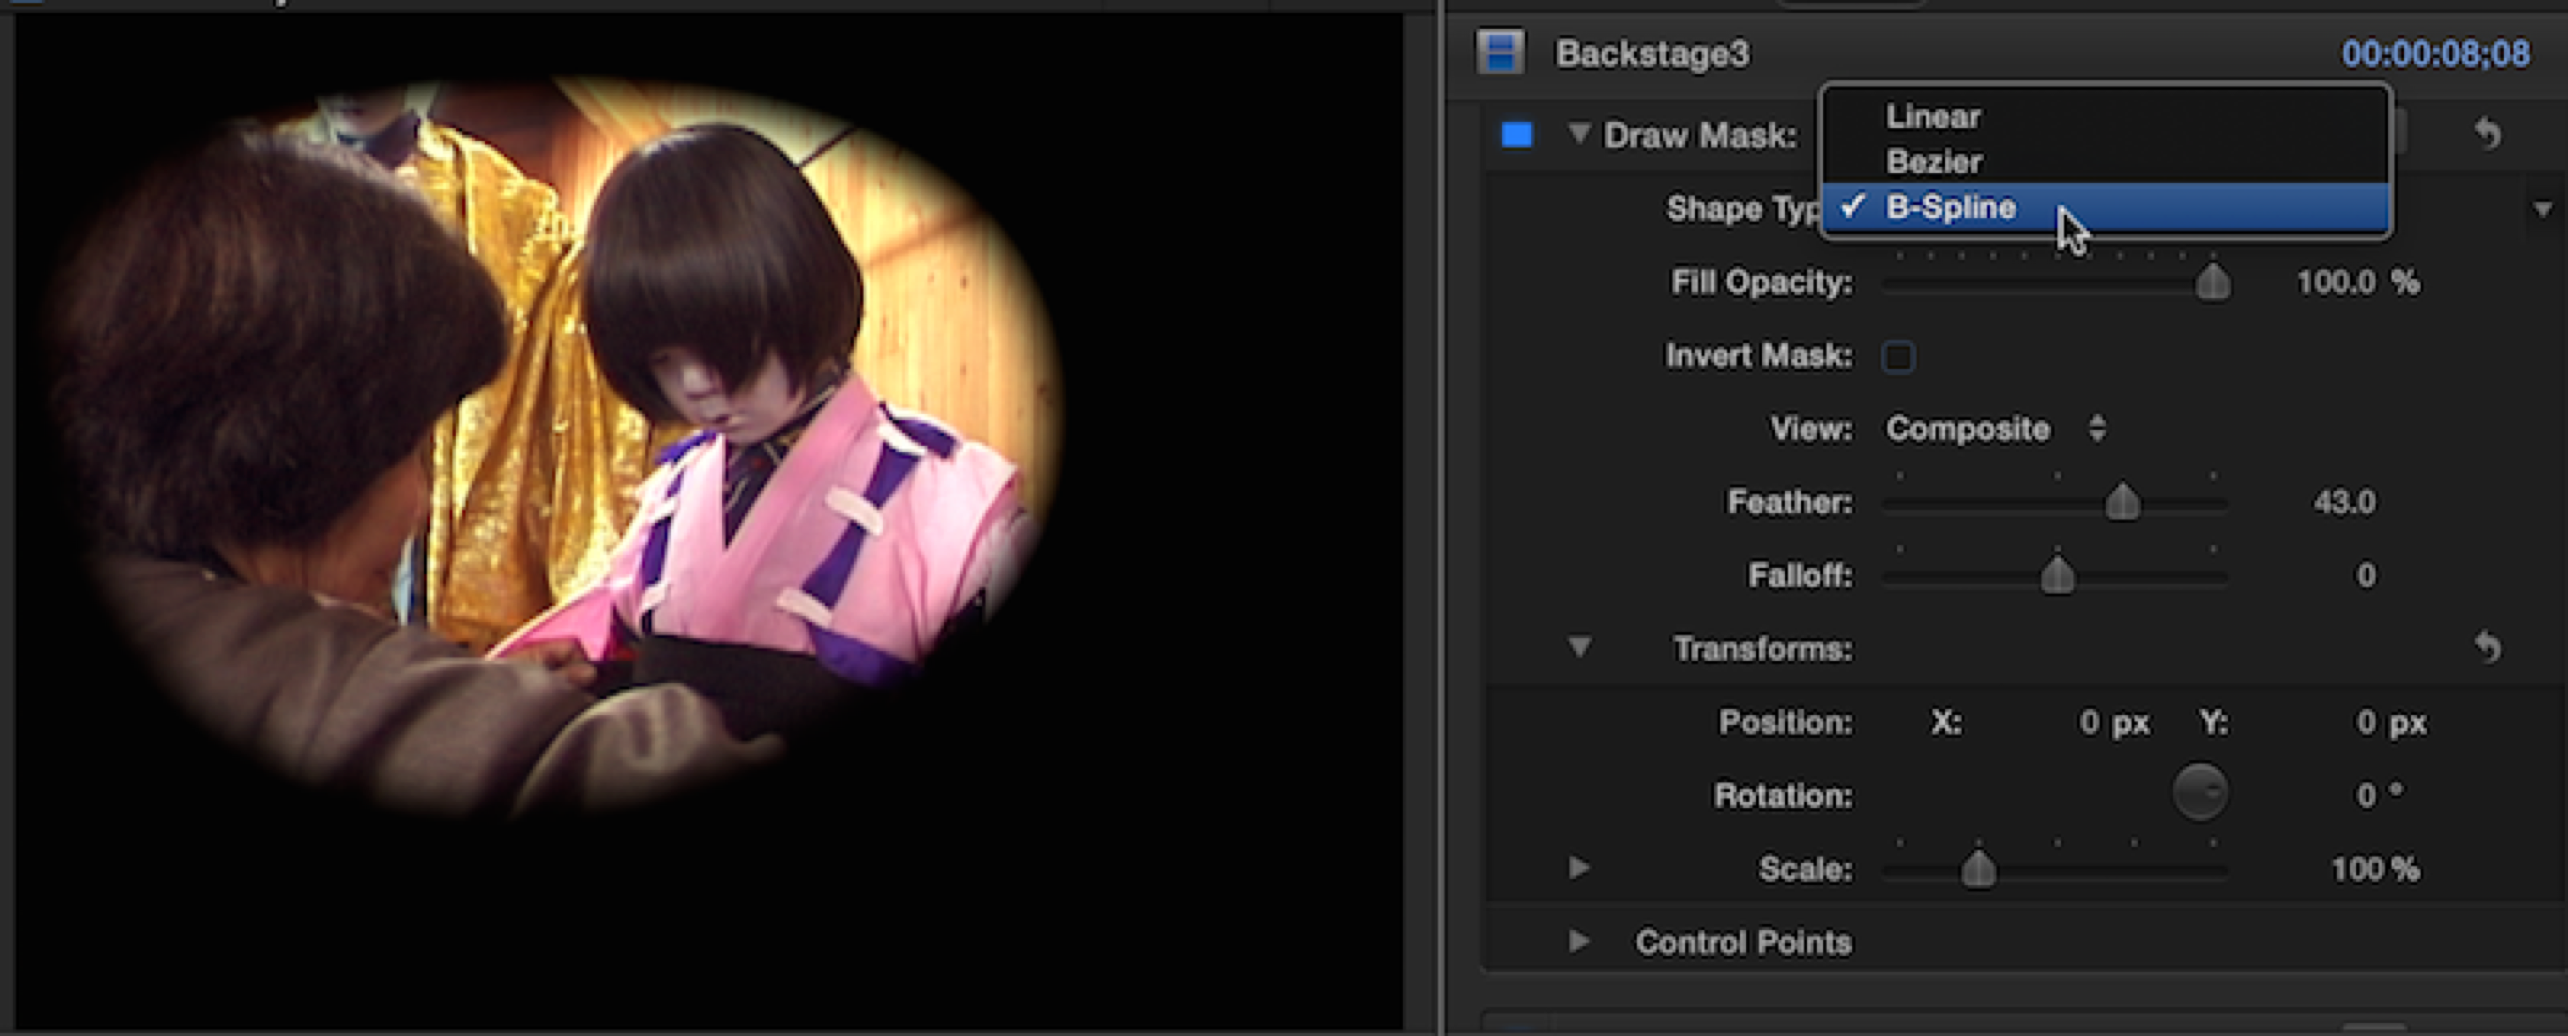Open the View Composite popup menu
Image resolution: width=2568 pixels, height=1036 pixels.
click(x=1995, y=429)
